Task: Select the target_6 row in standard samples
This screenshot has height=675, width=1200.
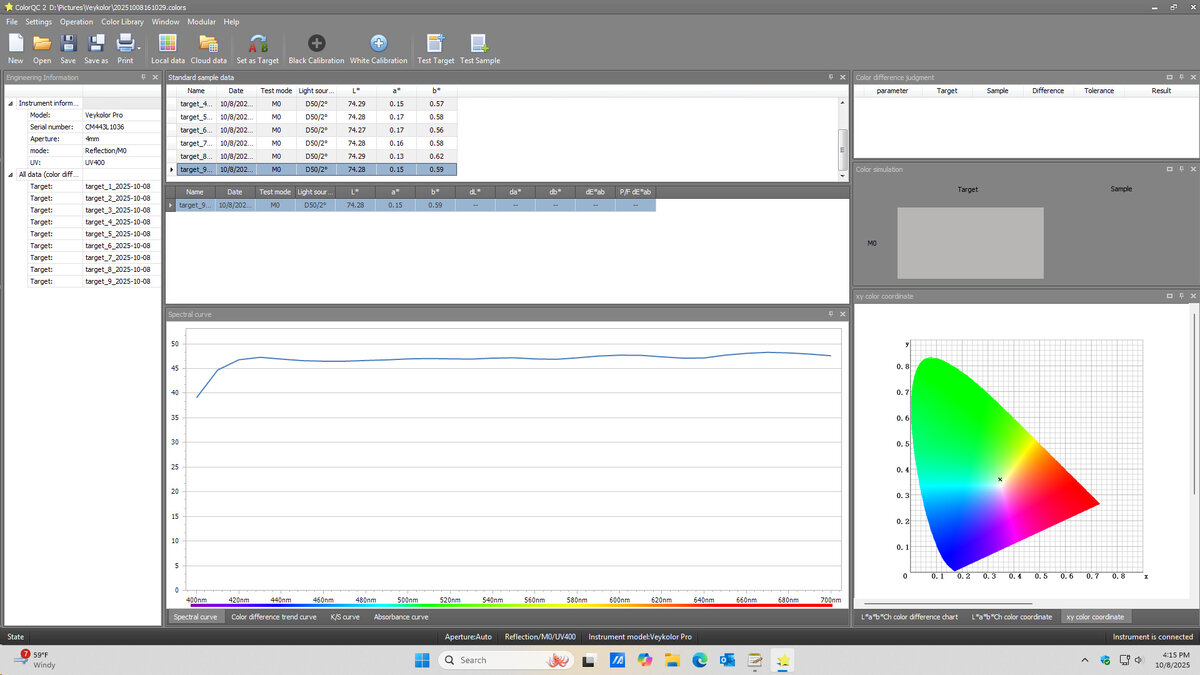Action: 195,130
